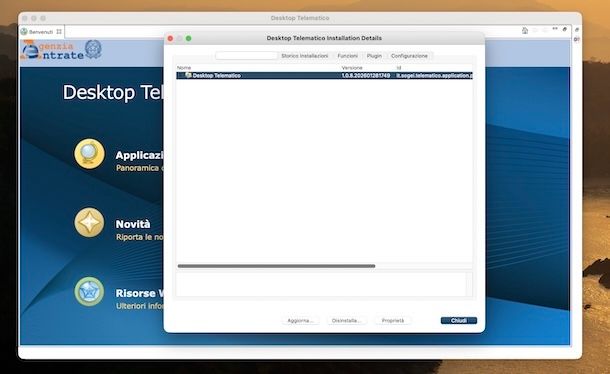
Task: Click the reduce icon next to Home in toolbar
Action: pyautogui.click(x=555, y=29)
